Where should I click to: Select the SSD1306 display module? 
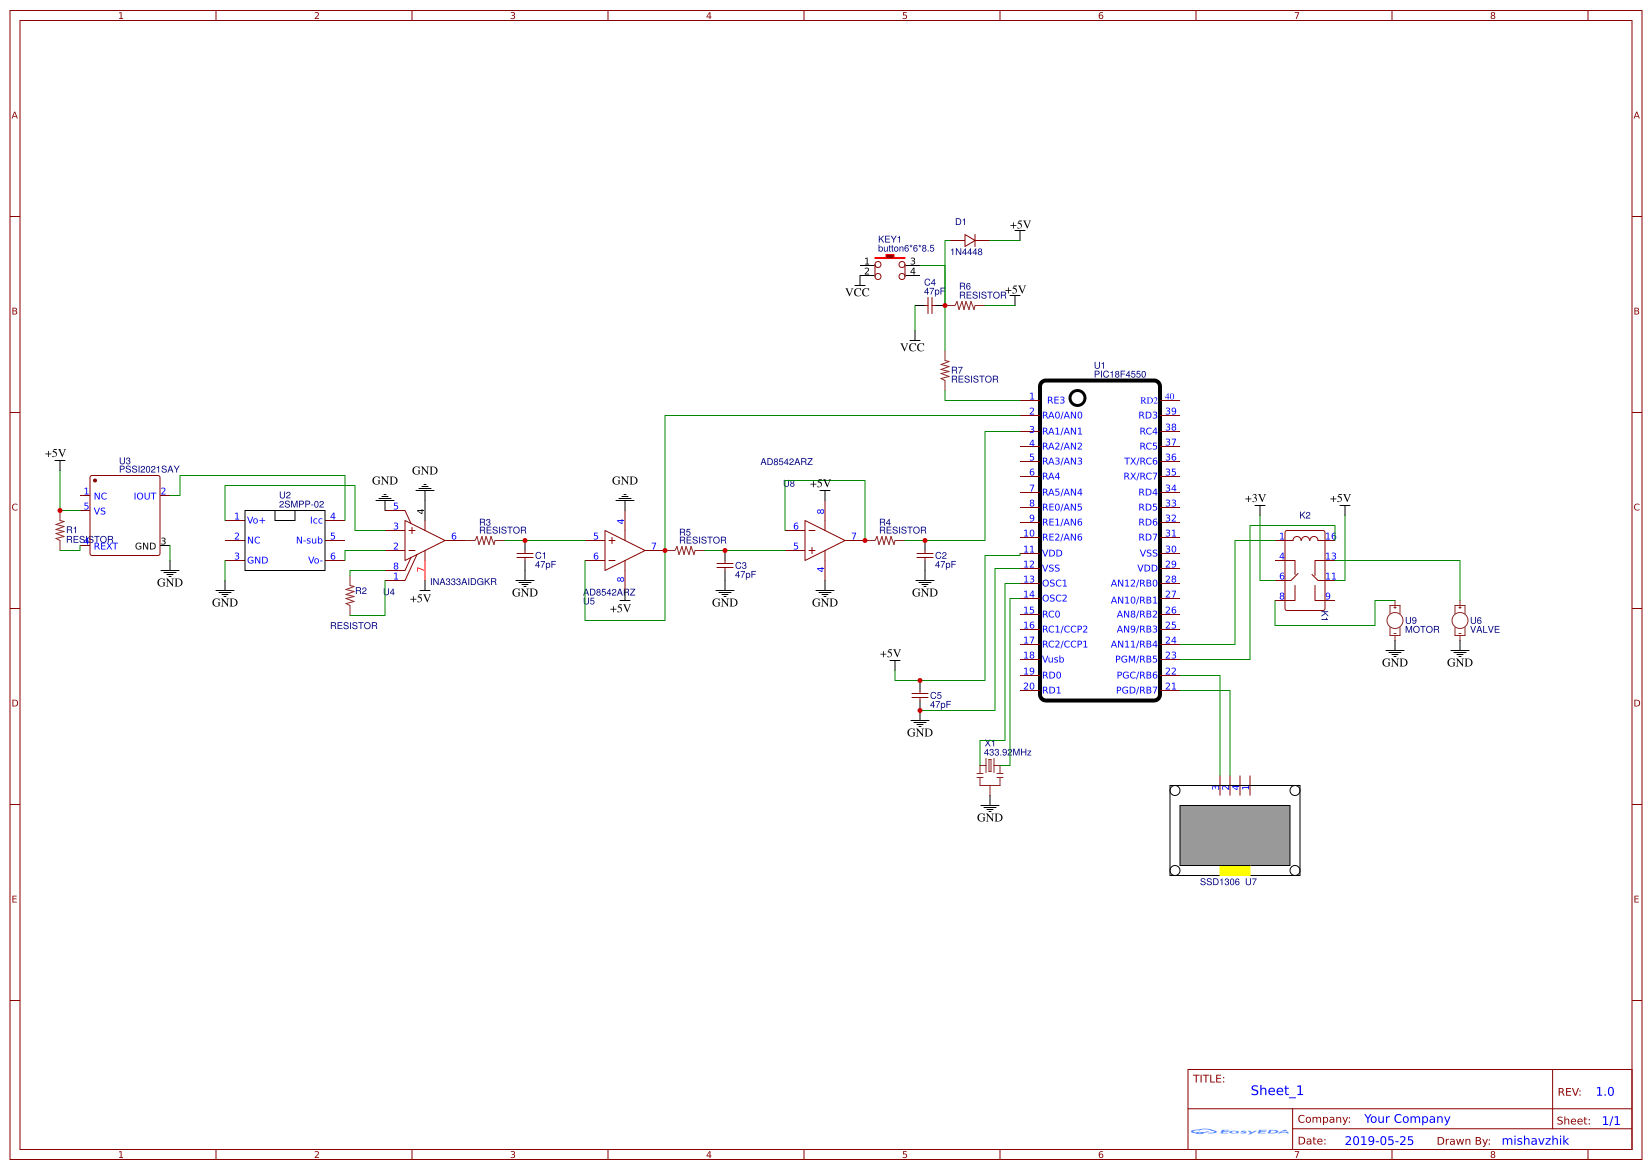pyautogui.click(x=1234, y=832)
